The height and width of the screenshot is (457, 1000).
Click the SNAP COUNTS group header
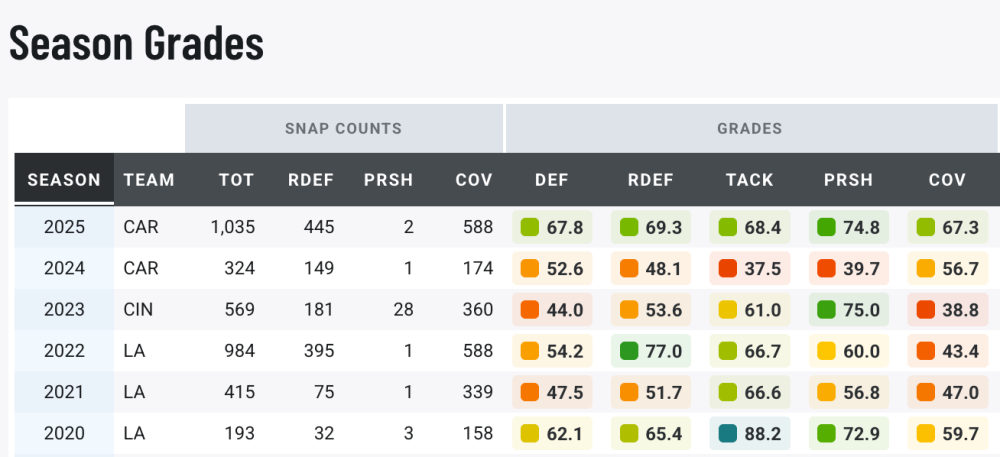tap(343, 128)
